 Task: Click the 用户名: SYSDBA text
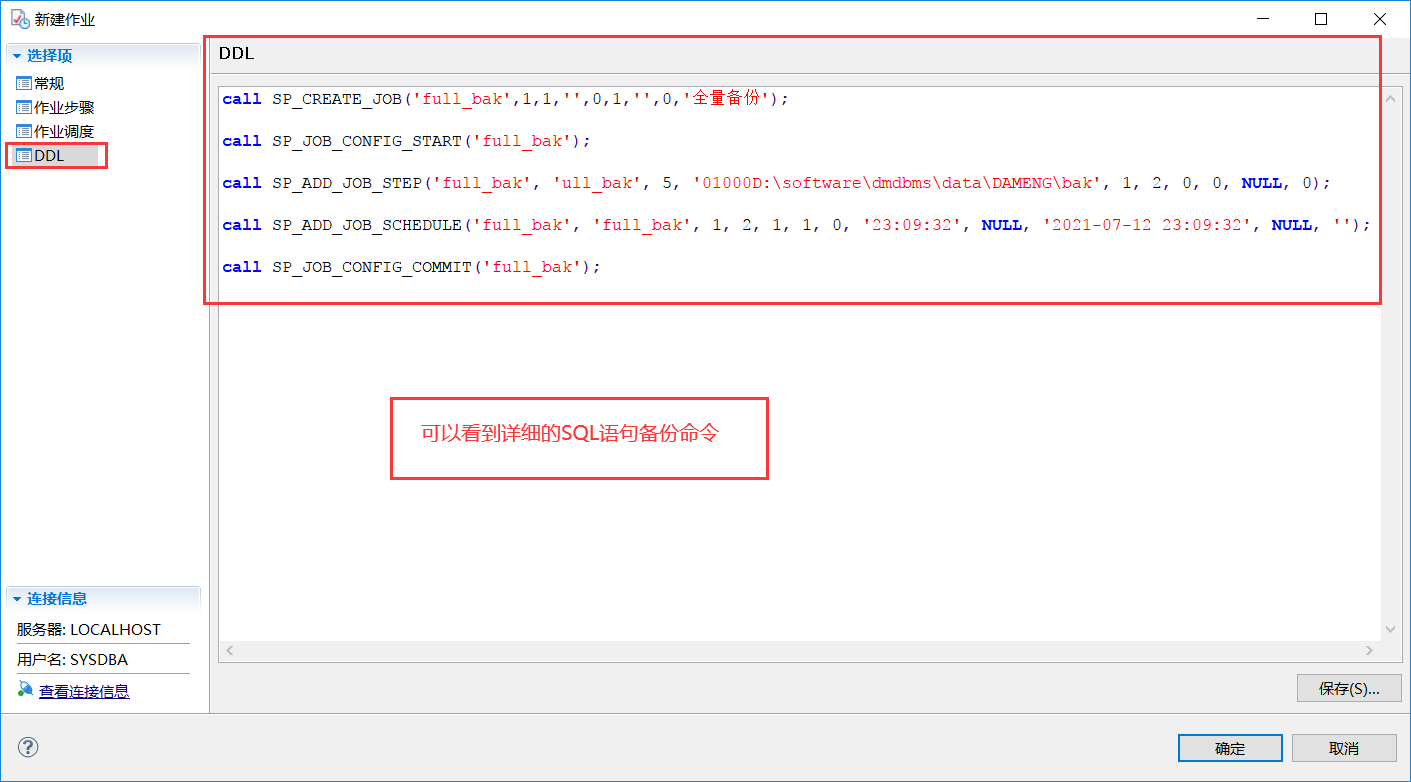72,660
